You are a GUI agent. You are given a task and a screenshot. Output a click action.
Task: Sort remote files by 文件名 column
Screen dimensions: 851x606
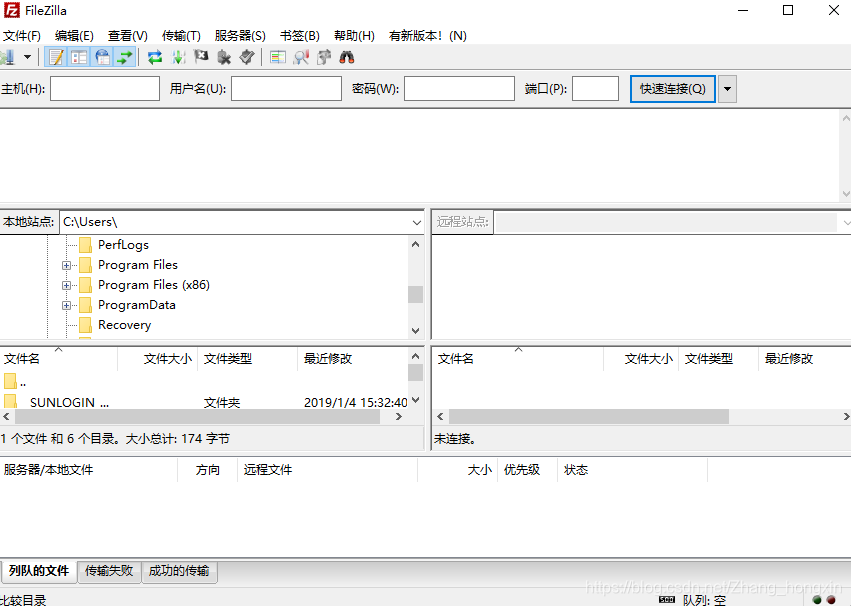pyautogui.click(x=519, y=359)
